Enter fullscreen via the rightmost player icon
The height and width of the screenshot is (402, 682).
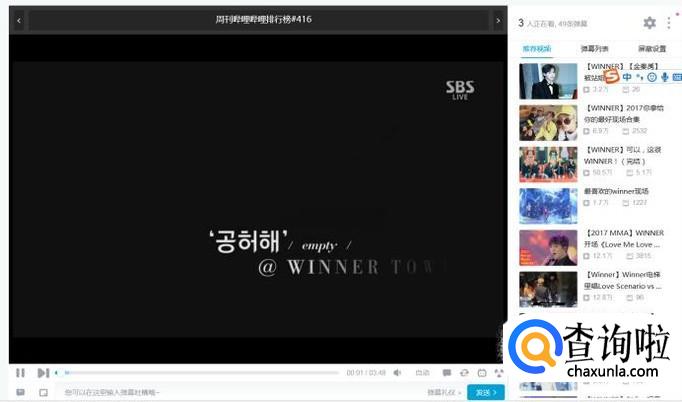click(x=498, y=373)
